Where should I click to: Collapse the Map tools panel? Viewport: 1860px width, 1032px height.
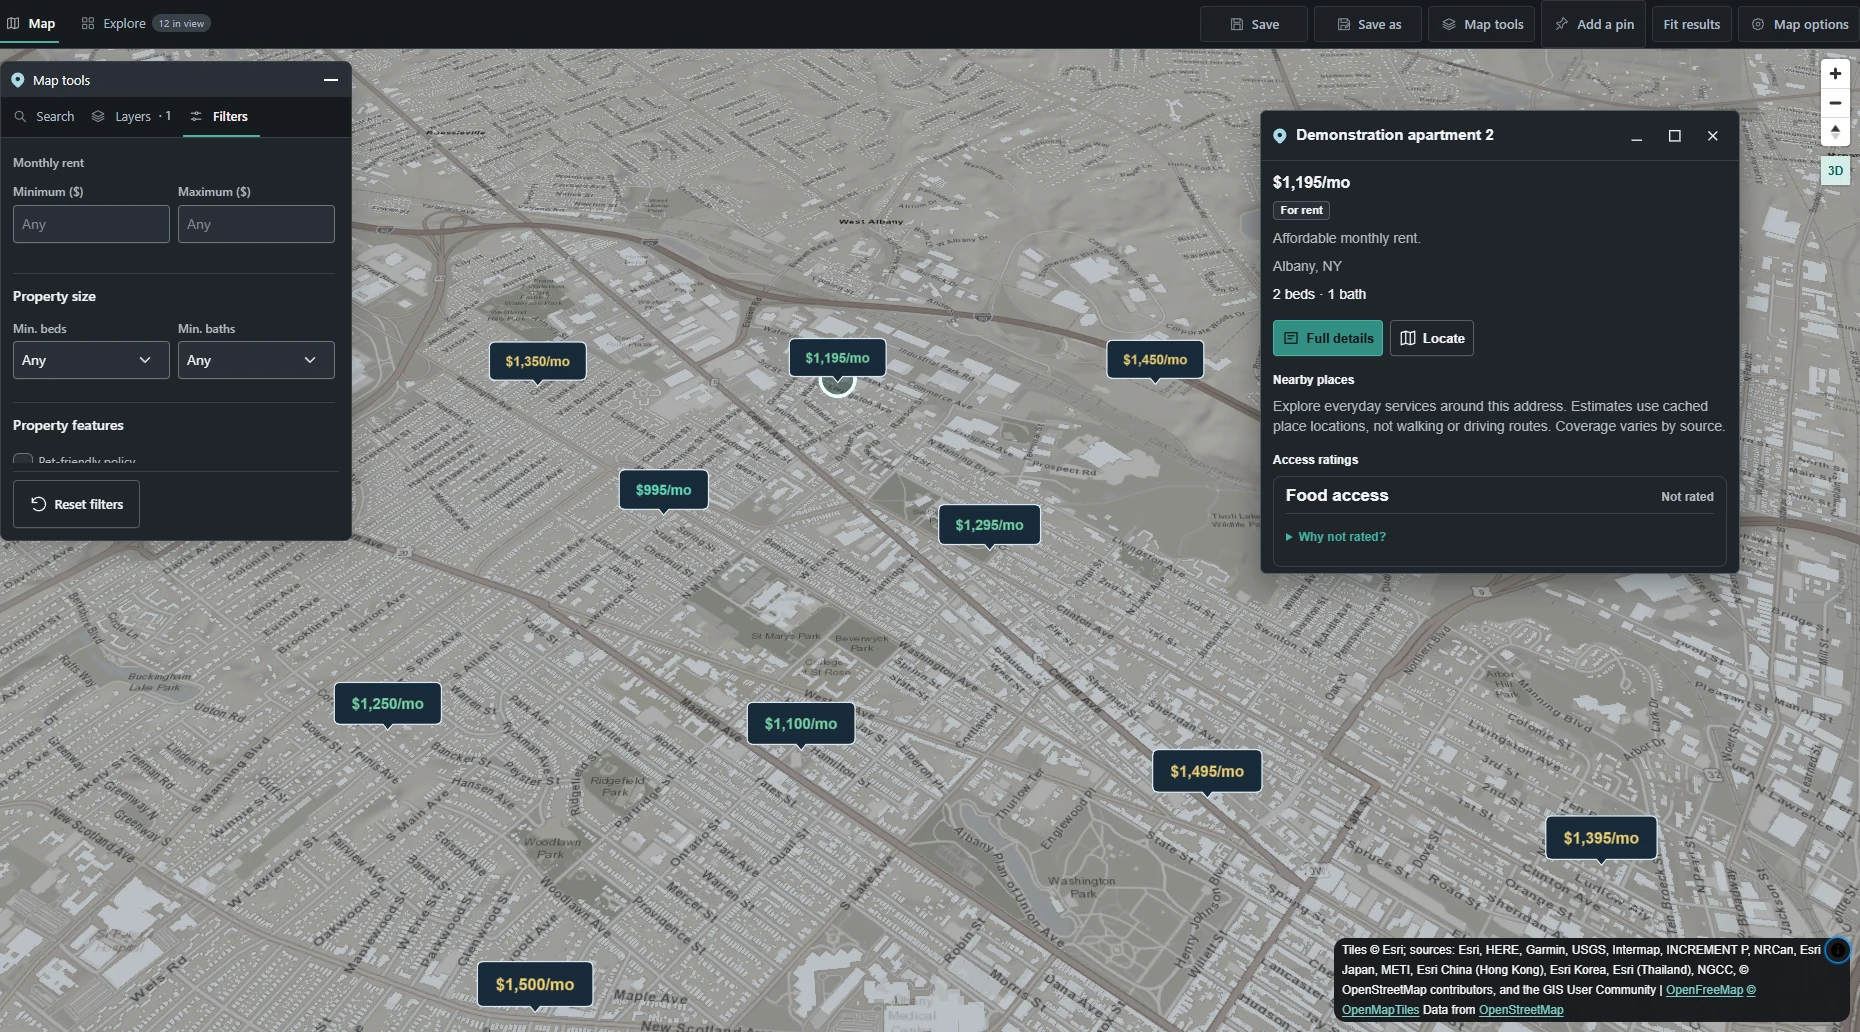[x=331, y=80]
